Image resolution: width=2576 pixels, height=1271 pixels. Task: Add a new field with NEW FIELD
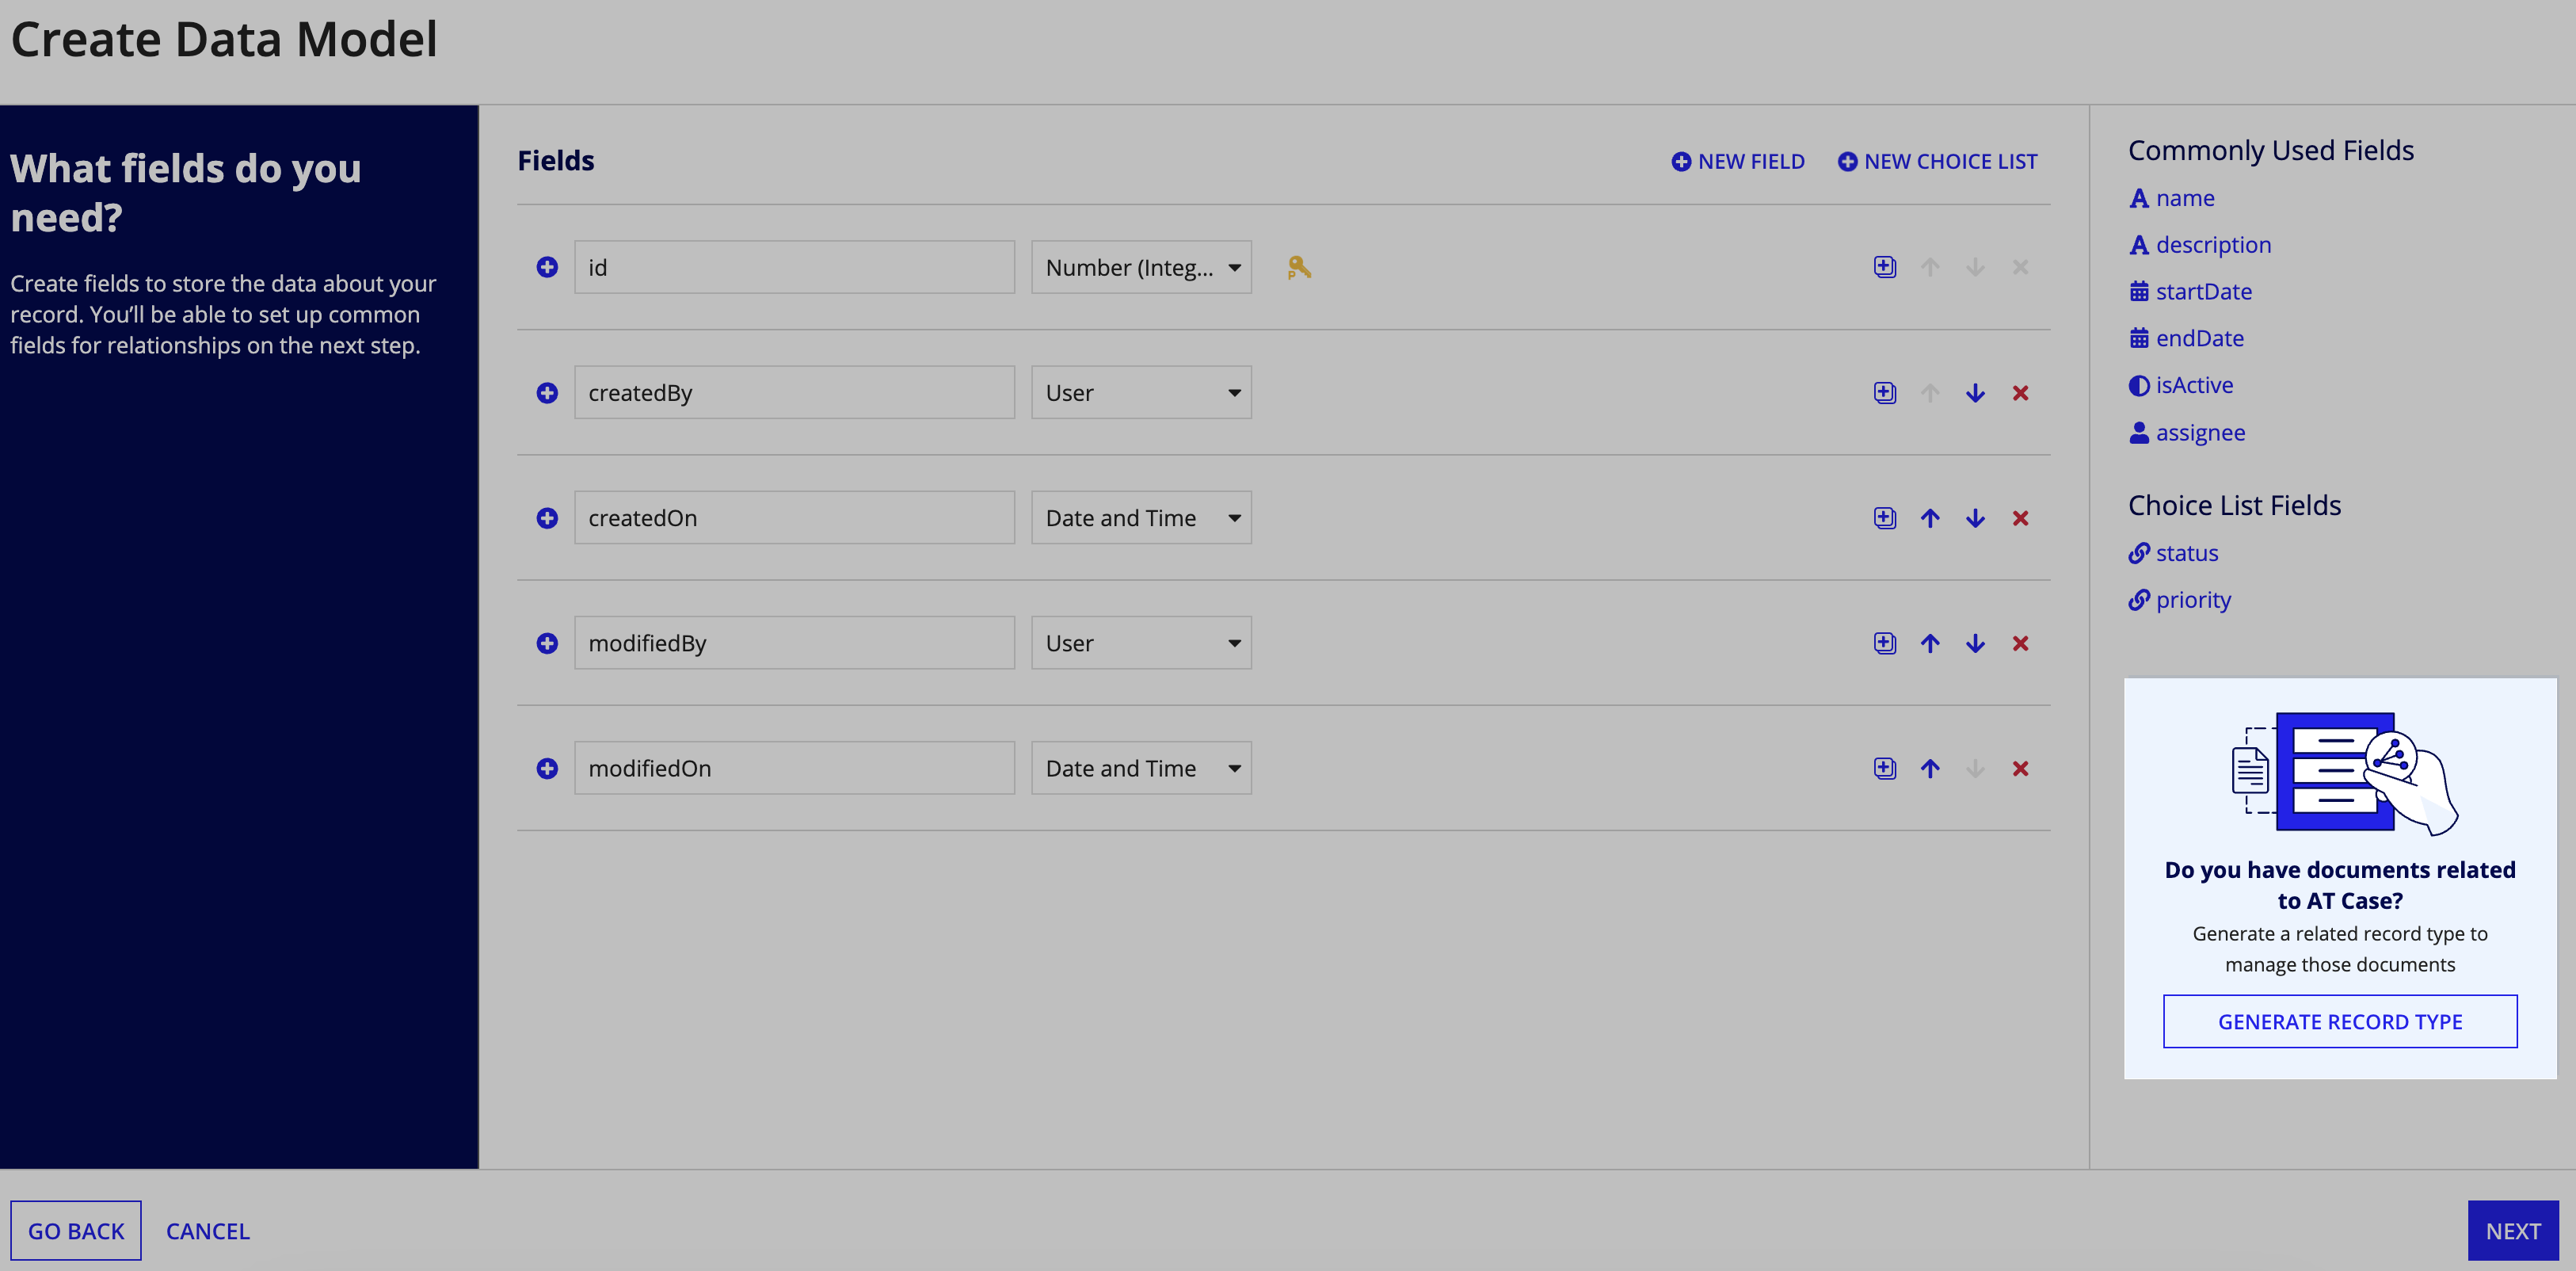(1738, 161)
